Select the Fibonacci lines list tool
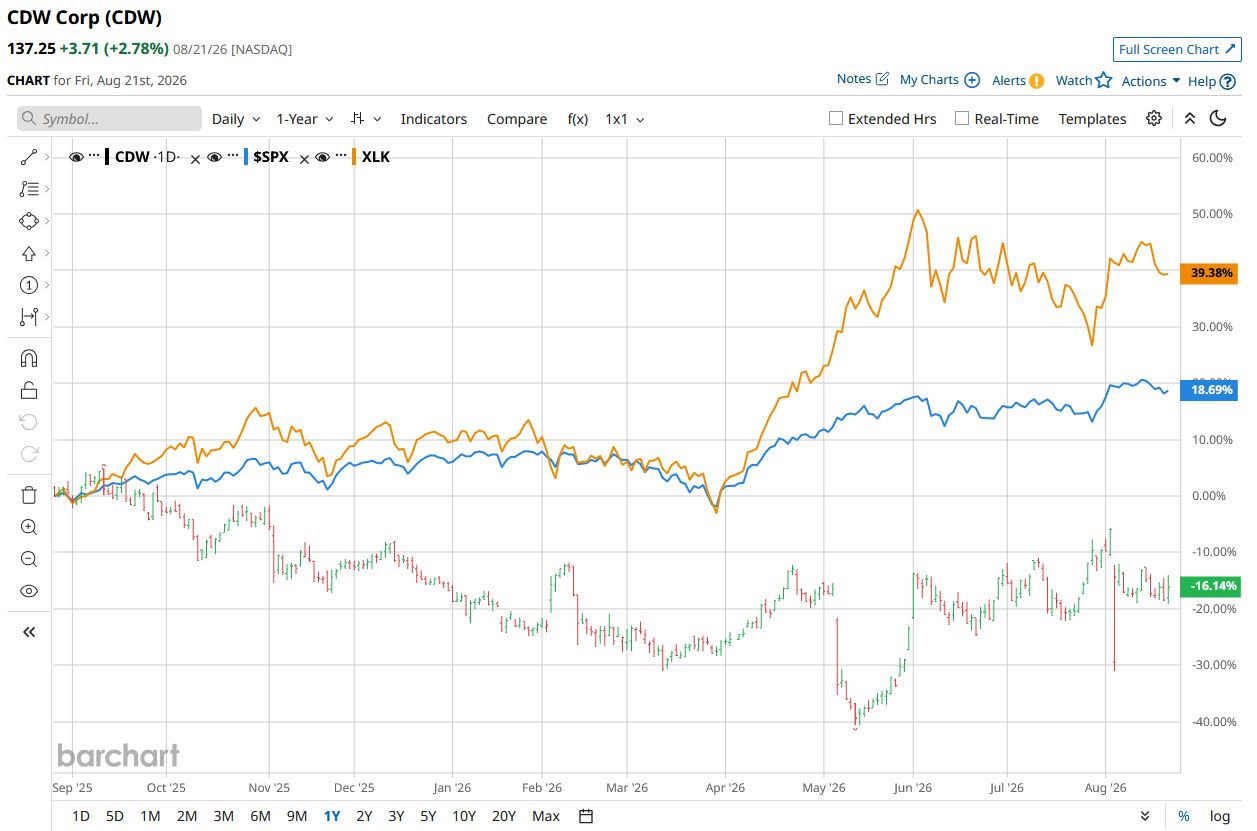The height and width of the screenshot is (831, 1257). 28,189
